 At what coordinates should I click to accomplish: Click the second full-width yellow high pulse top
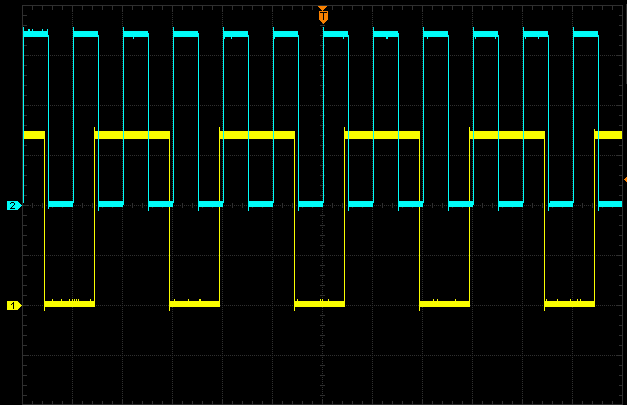click(257, 134)
